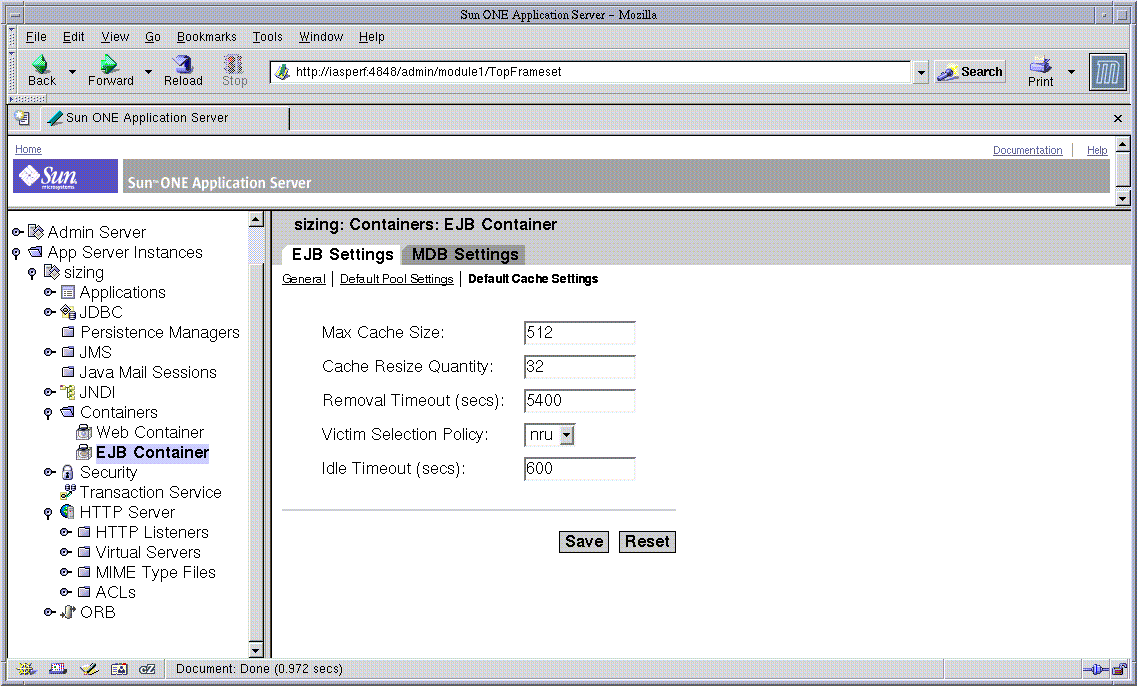Select the Sun ONE Application Server browser tab
The image size is (1137, 686).
point(167,118)
